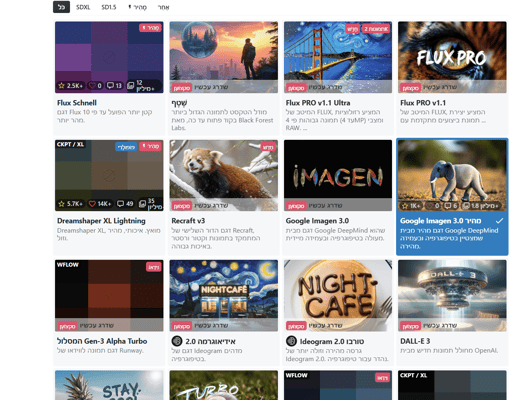Switch to the SDXL filter tab

click(x=83, y=7)
